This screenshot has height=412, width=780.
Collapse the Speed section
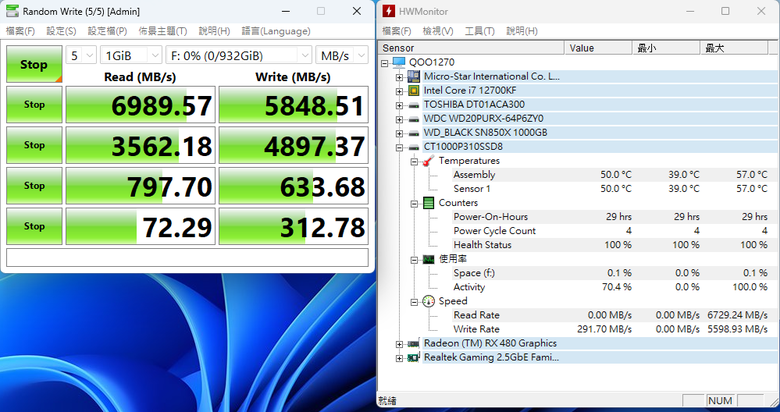pos(414,302)
